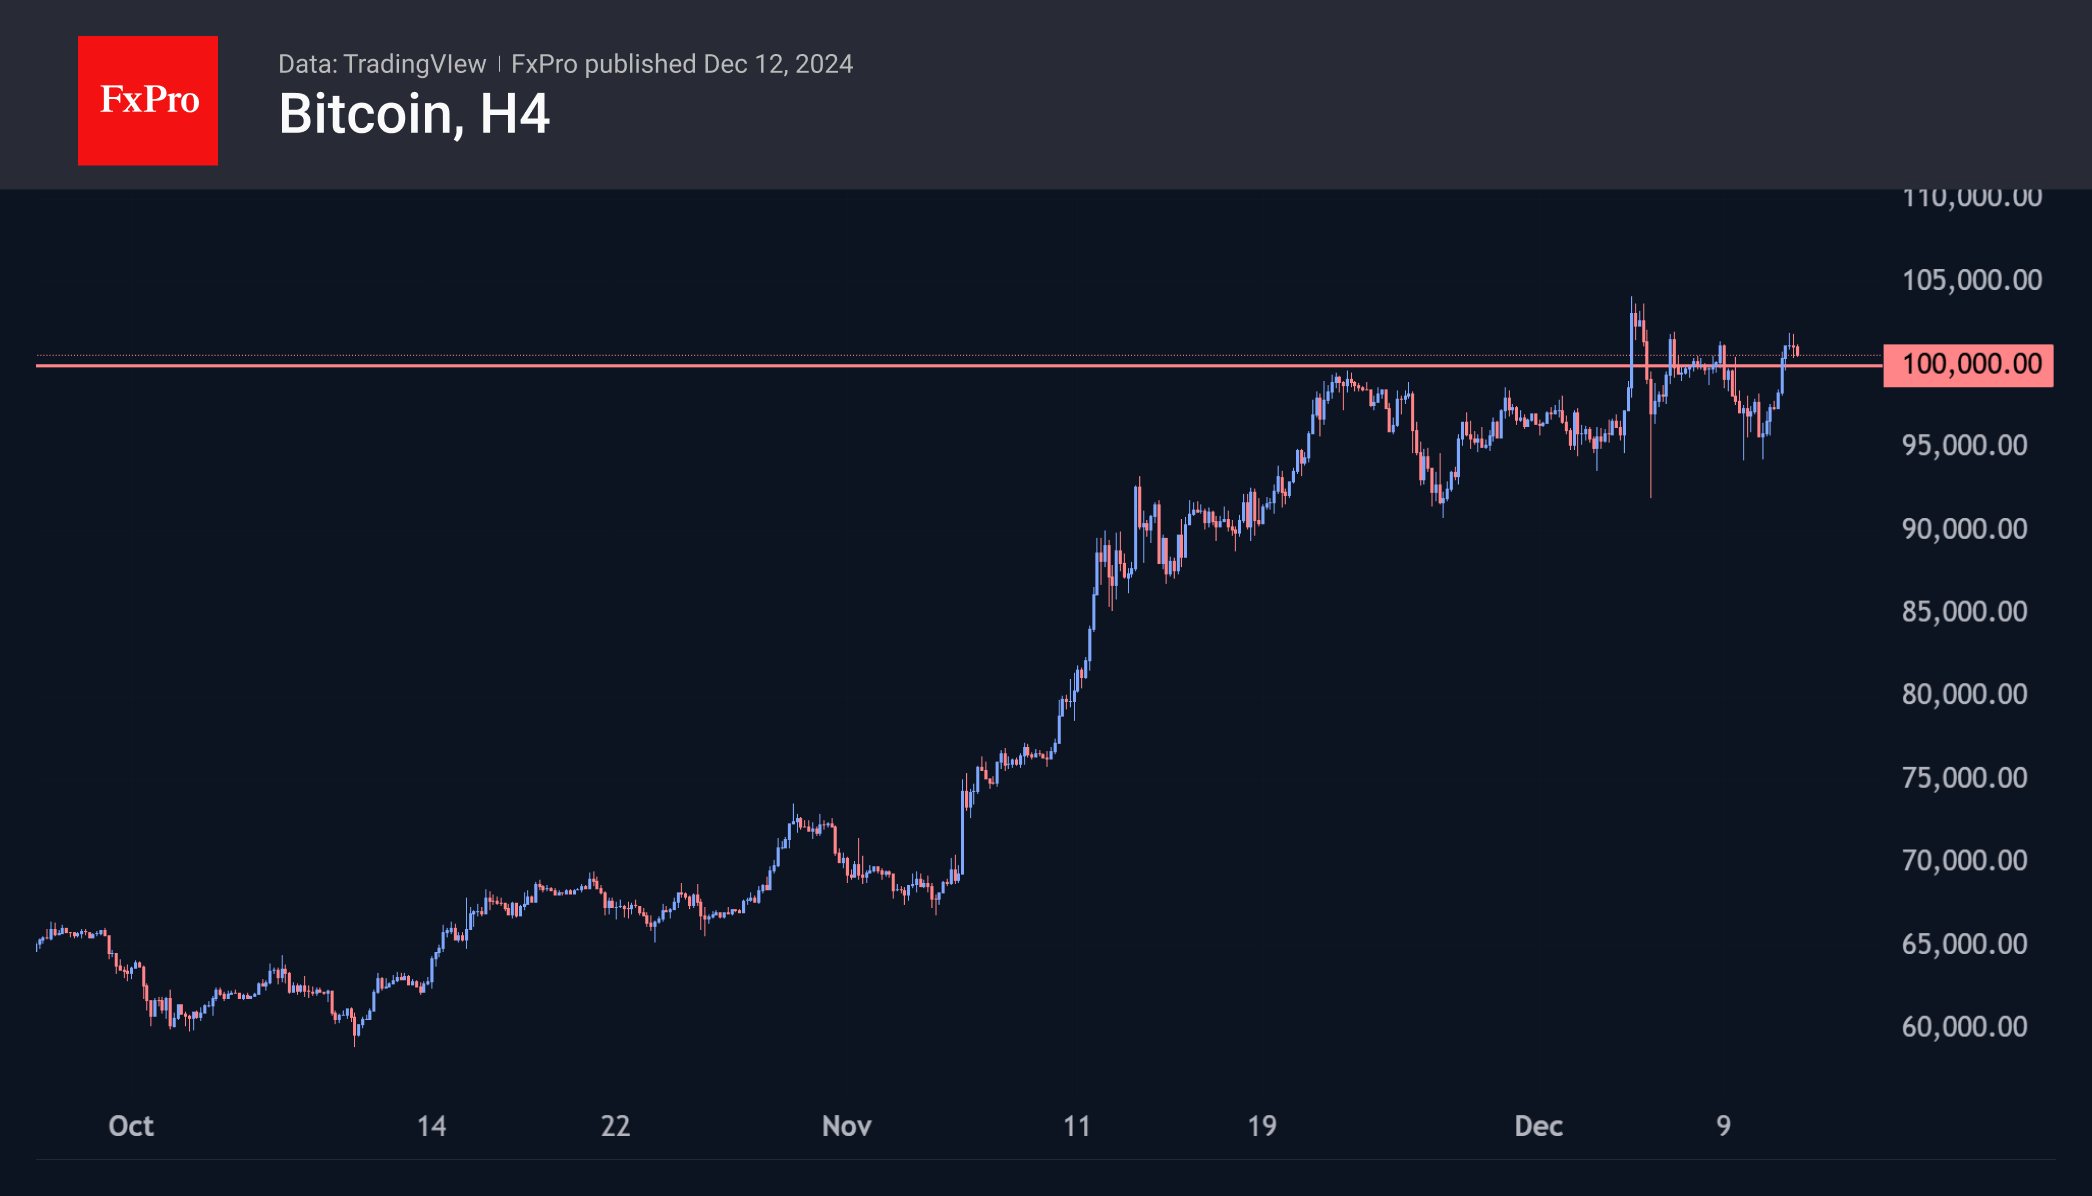
Task: Click the red FxPro logo
Action: point(148,100)
